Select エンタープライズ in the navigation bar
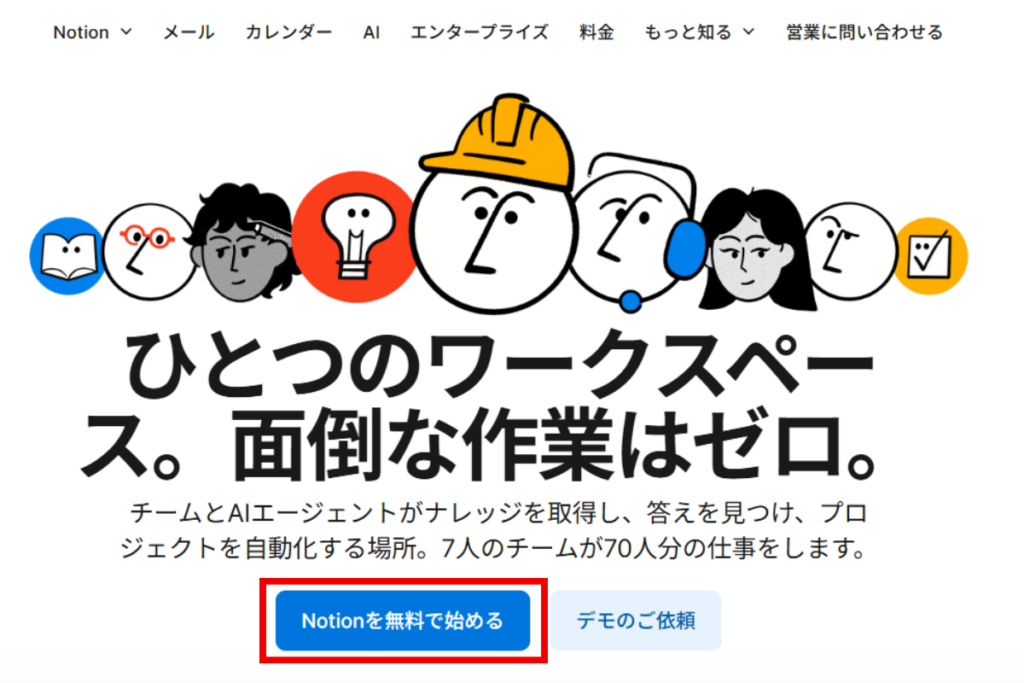Screen dimensions: 1024x683 (479, 32)
